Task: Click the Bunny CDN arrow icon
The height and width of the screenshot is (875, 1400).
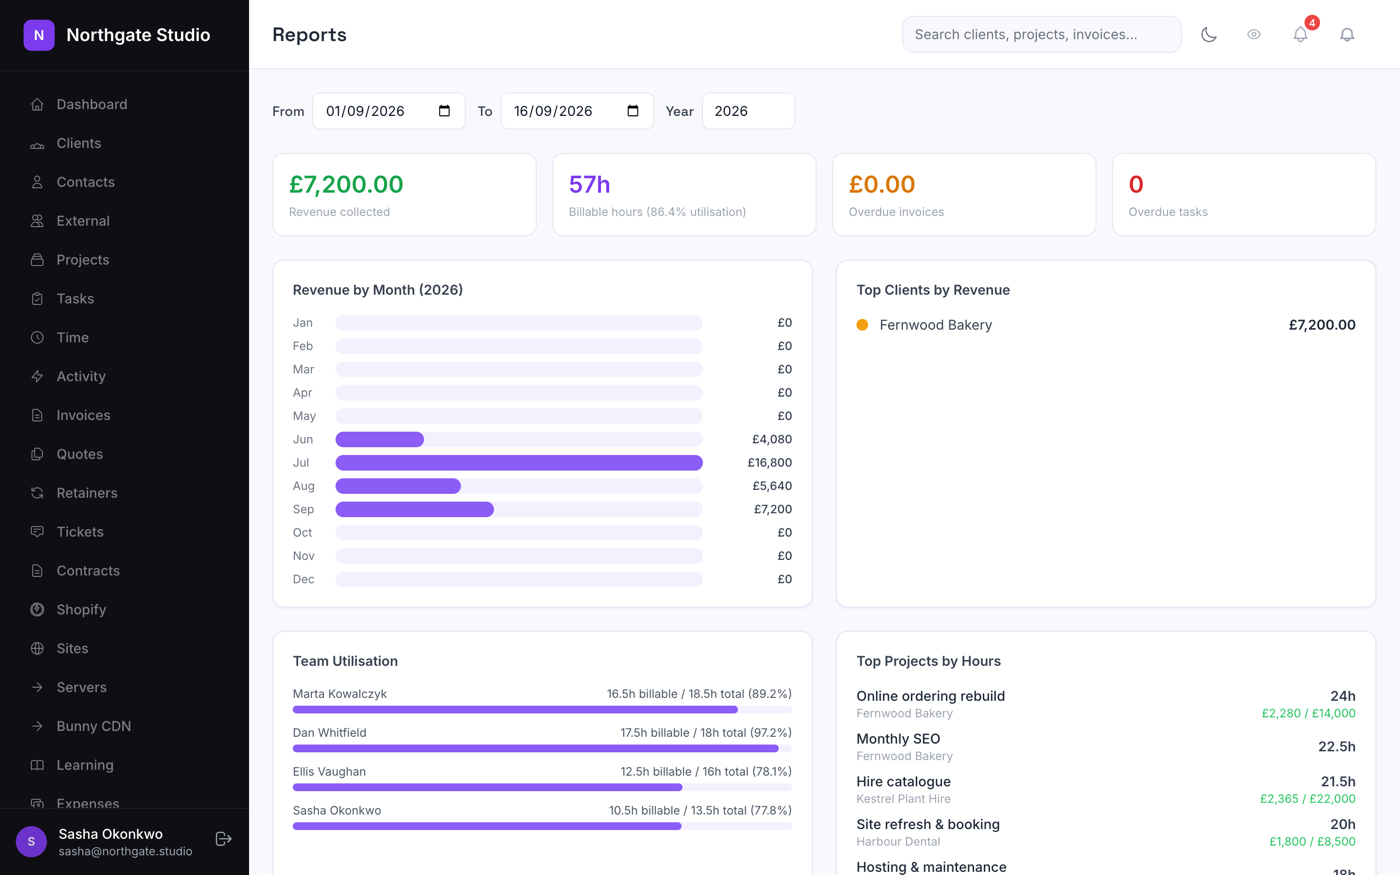Action: [x=37, y=726]
